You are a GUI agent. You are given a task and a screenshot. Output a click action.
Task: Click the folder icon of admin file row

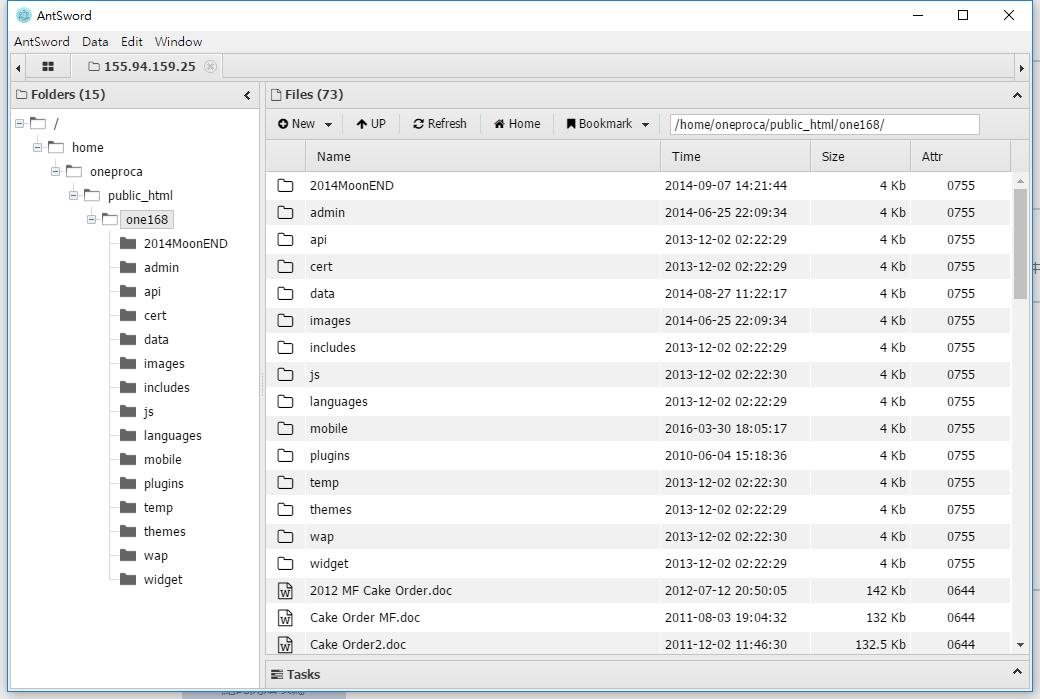(285, 213)
